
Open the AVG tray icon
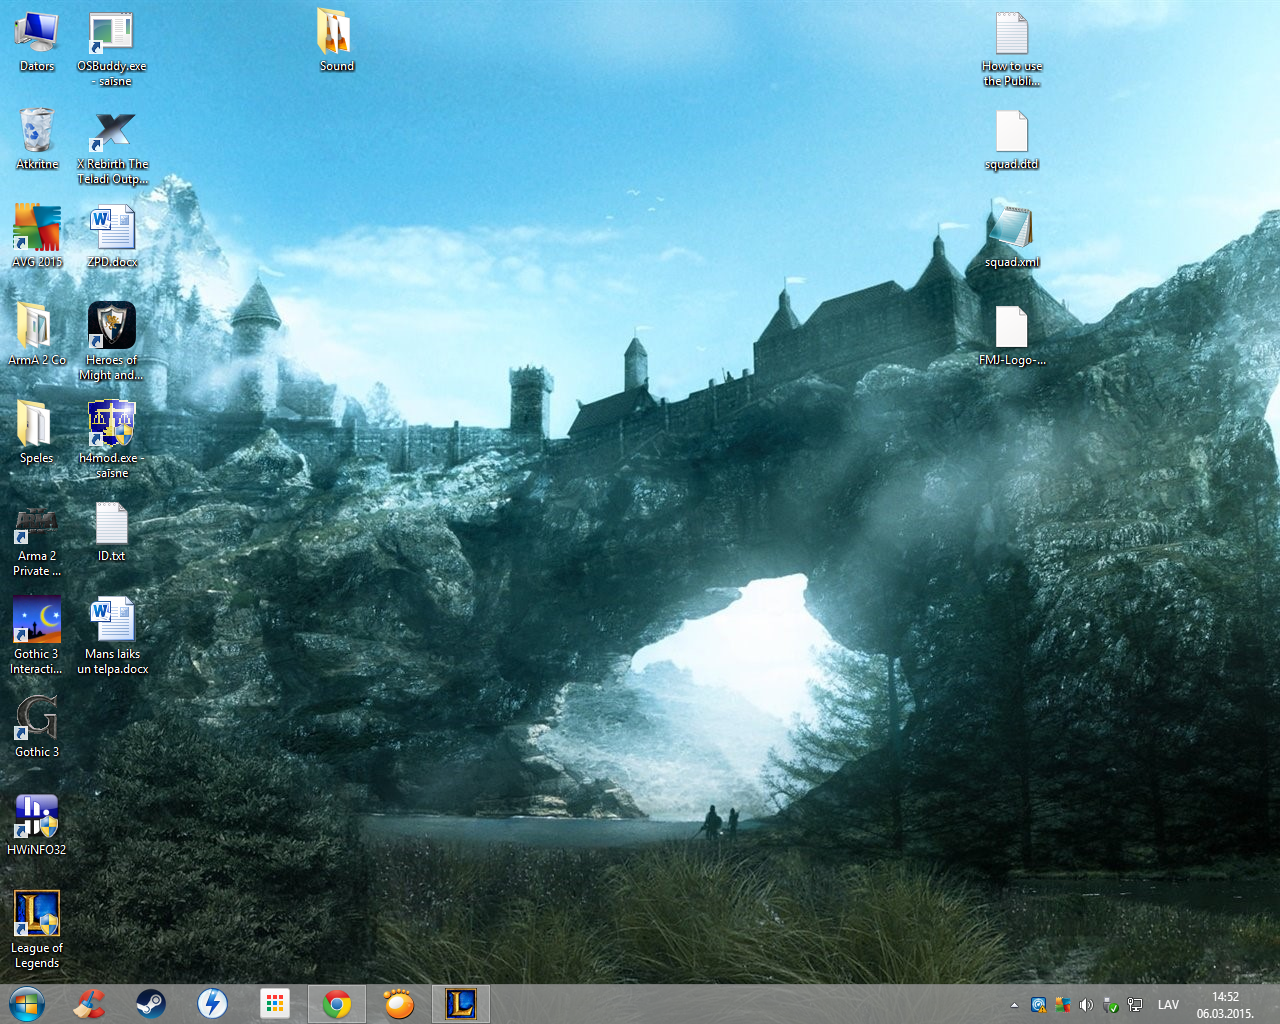point(1063,1005)
